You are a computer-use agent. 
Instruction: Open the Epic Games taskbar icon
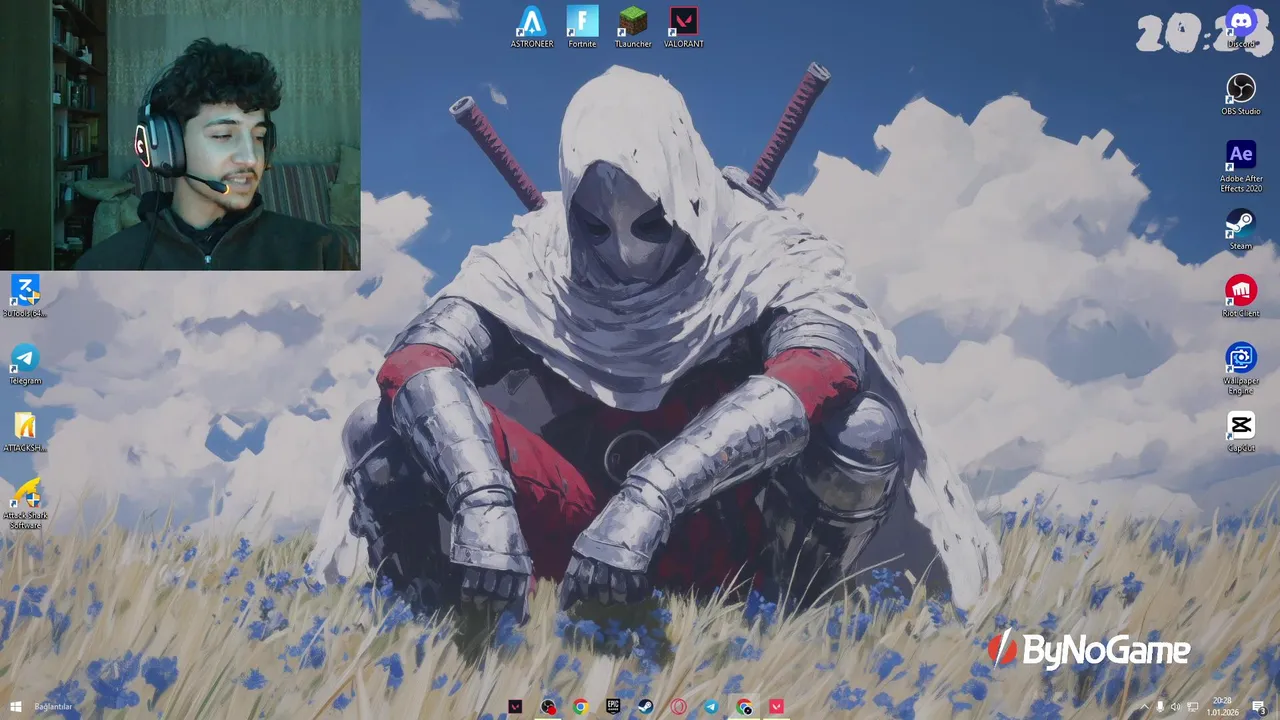[613, 707]
